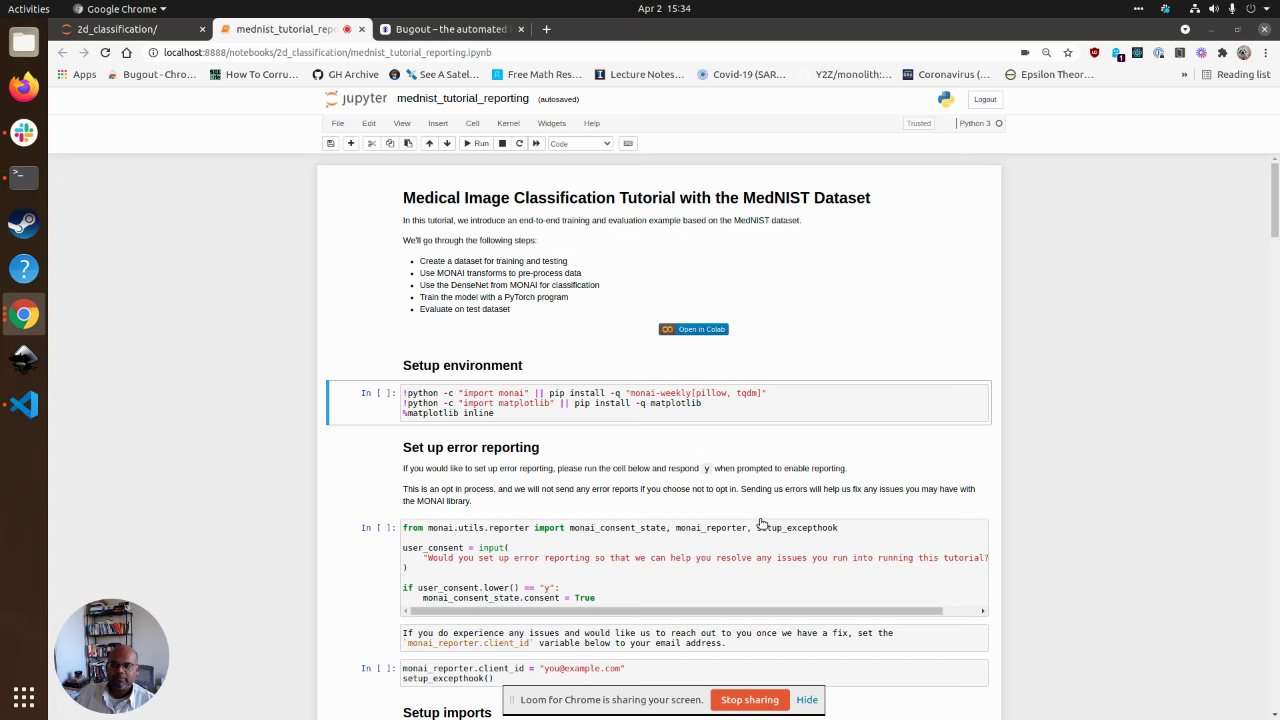Image resolution: width=1280 pixels, height=720 pixels.
Task: Click the Open in Colab badge
Action: tap(693, 329)
